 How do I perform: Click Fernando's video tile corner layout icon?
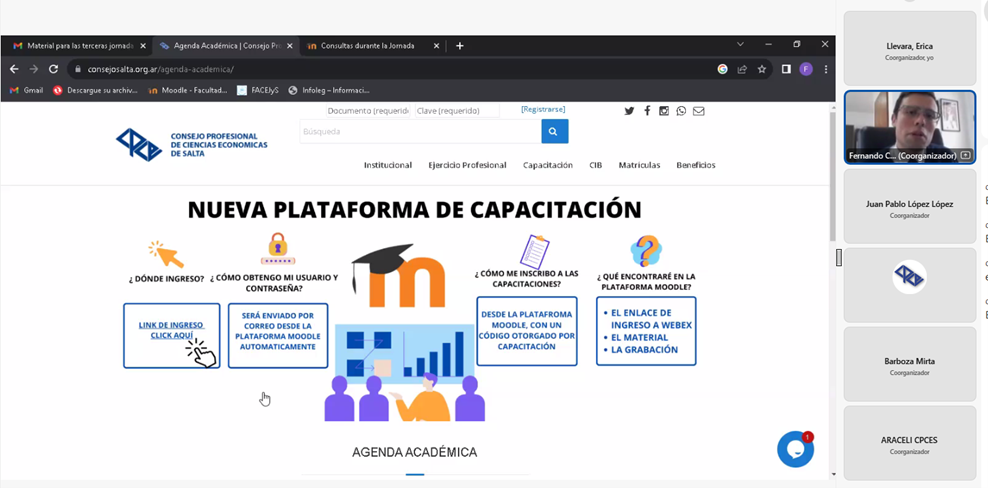point(965,155)
